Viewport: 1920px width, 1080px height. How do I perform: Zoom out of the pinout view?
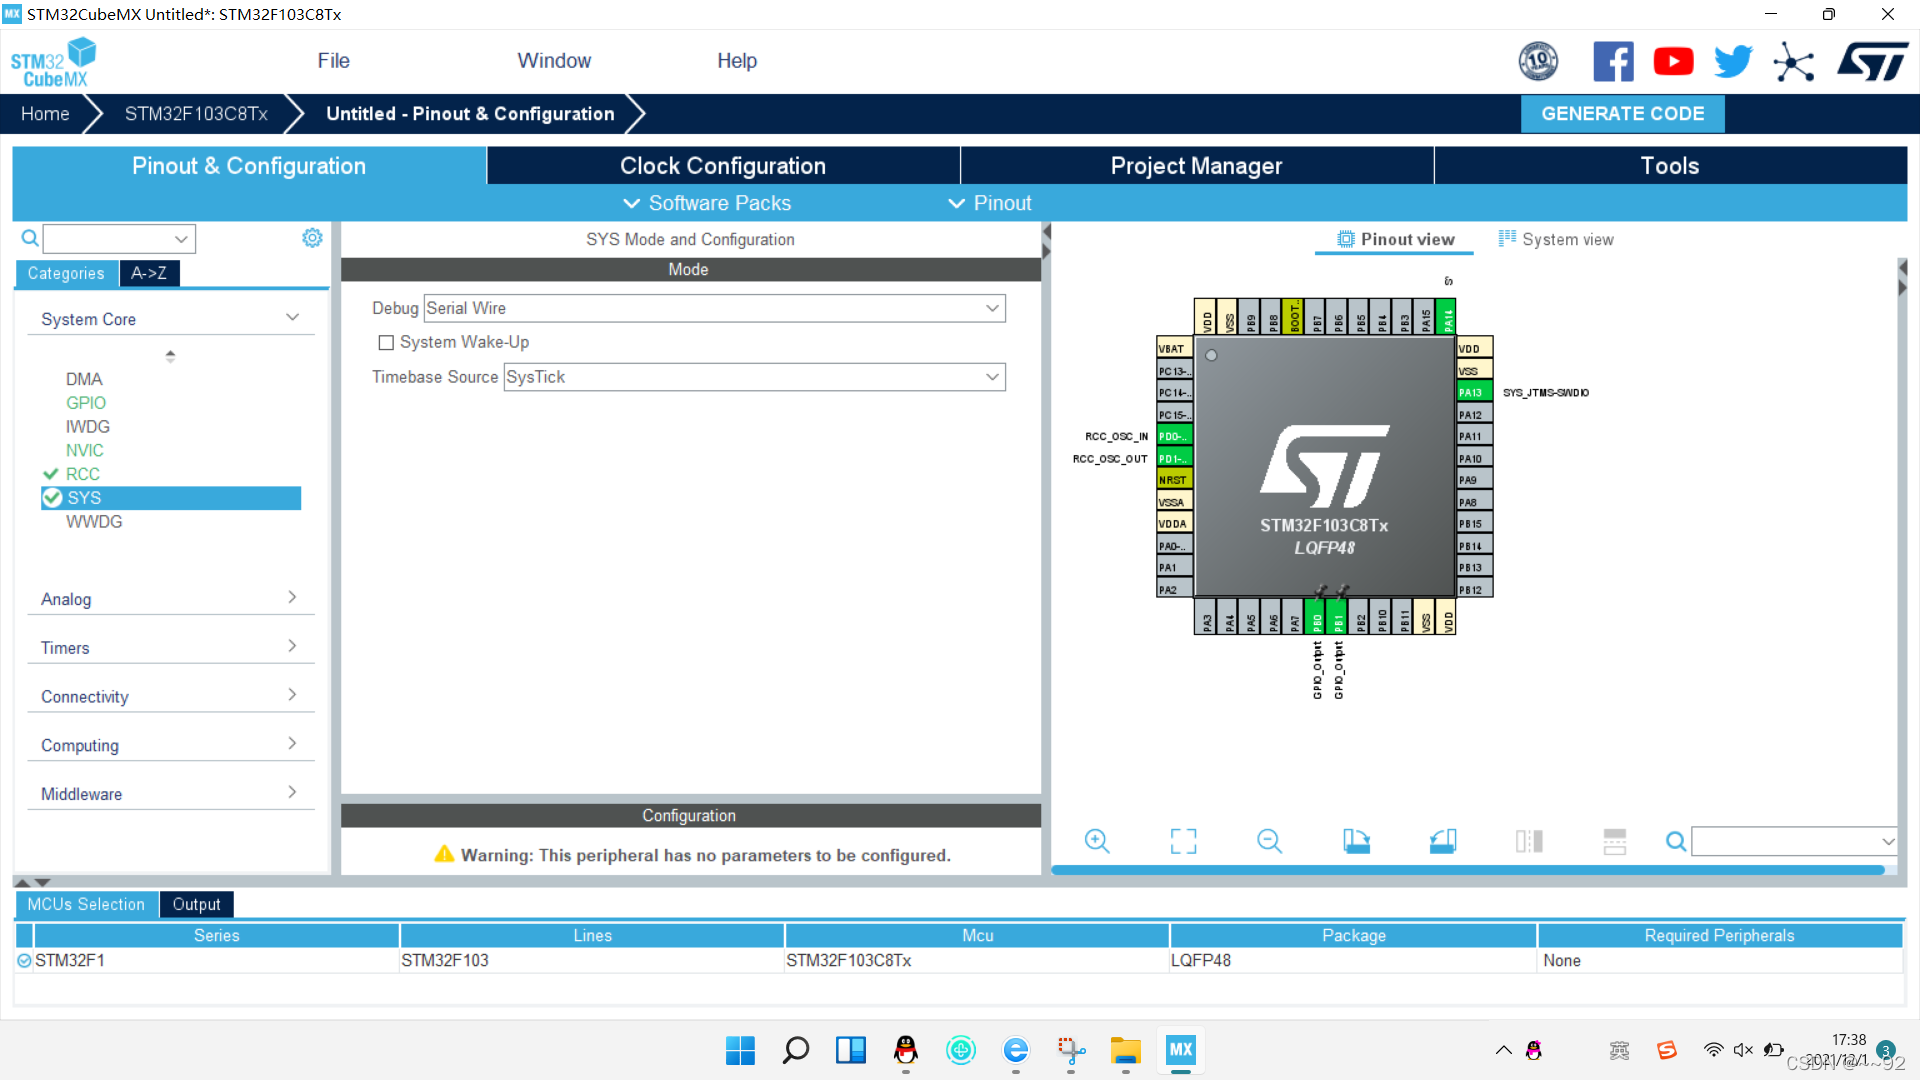pyautogui.click(x=1269, y=841)
